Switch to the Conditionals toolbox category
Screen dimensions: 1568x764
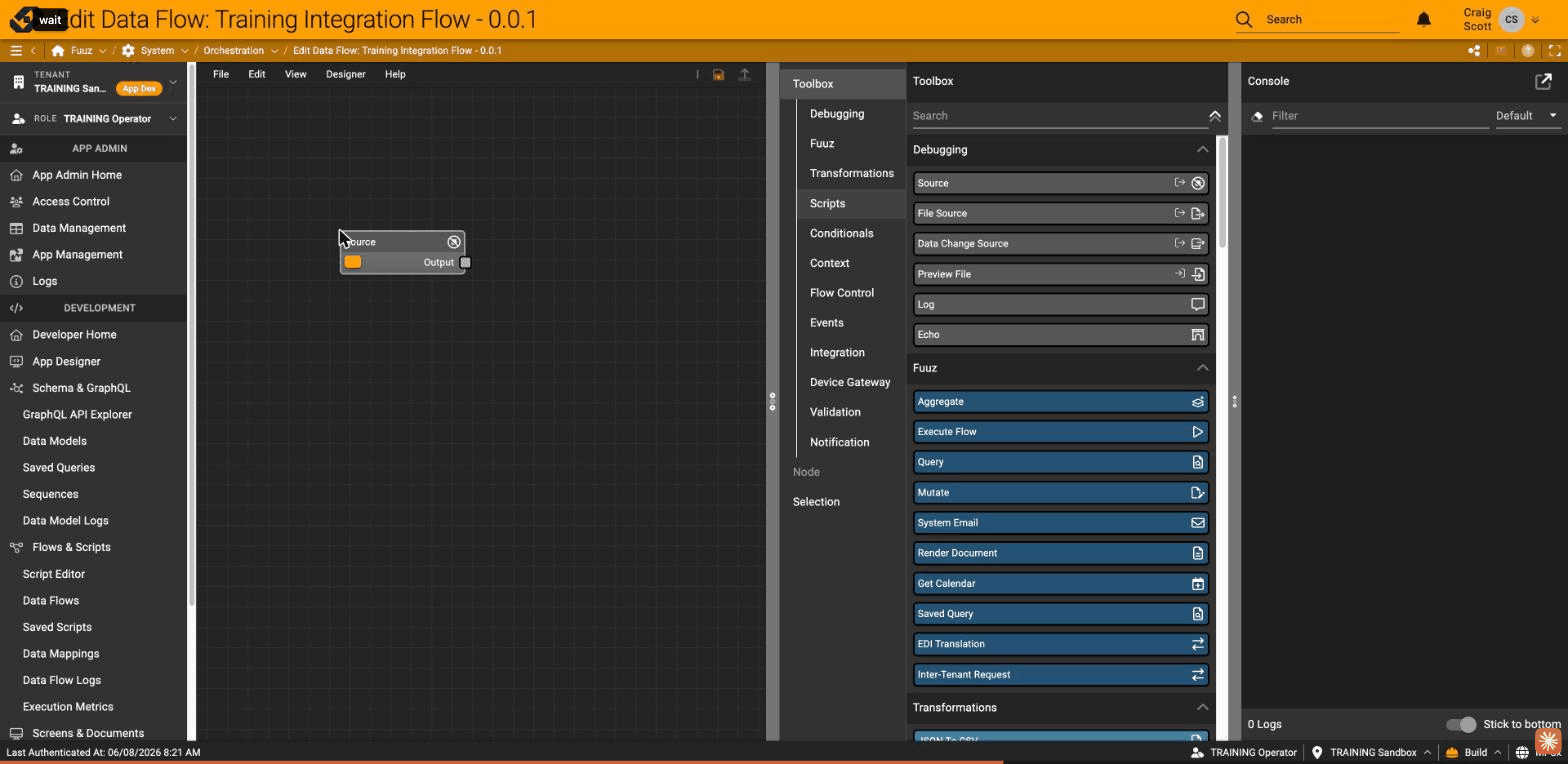(841, 233)
